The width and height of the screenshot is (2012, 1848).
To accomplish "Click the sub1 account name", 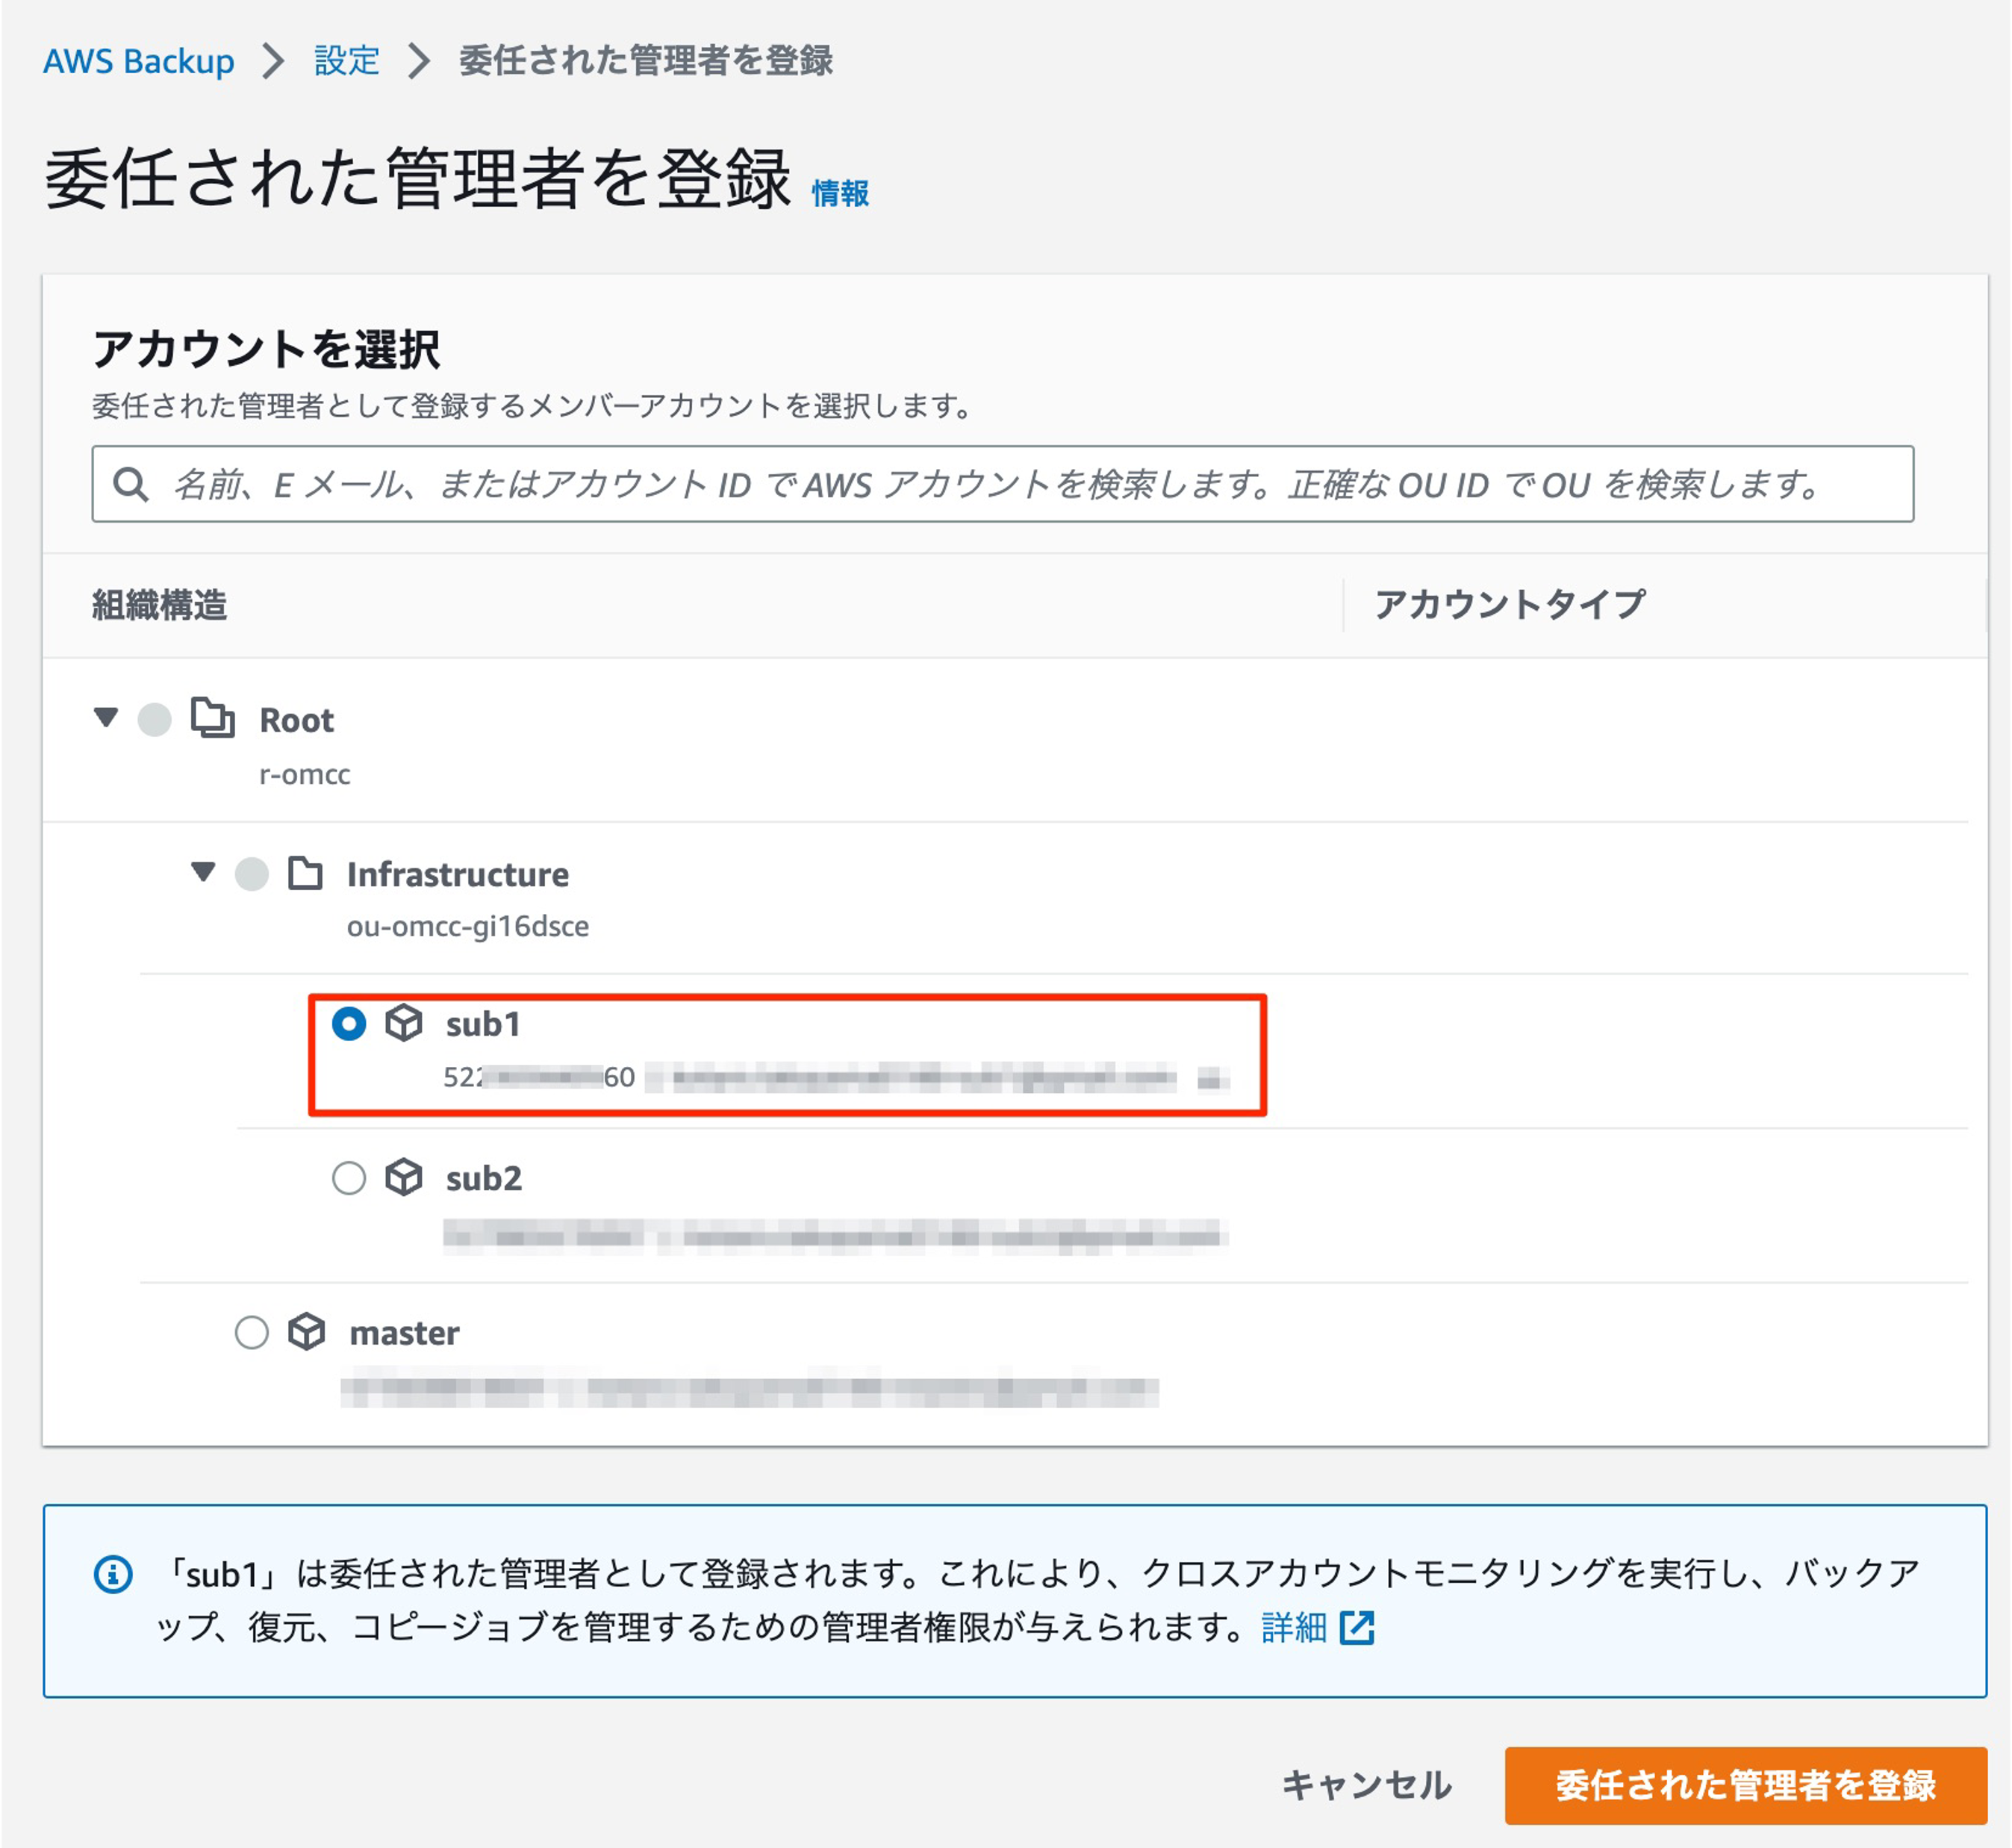I will coord(483,1024).
